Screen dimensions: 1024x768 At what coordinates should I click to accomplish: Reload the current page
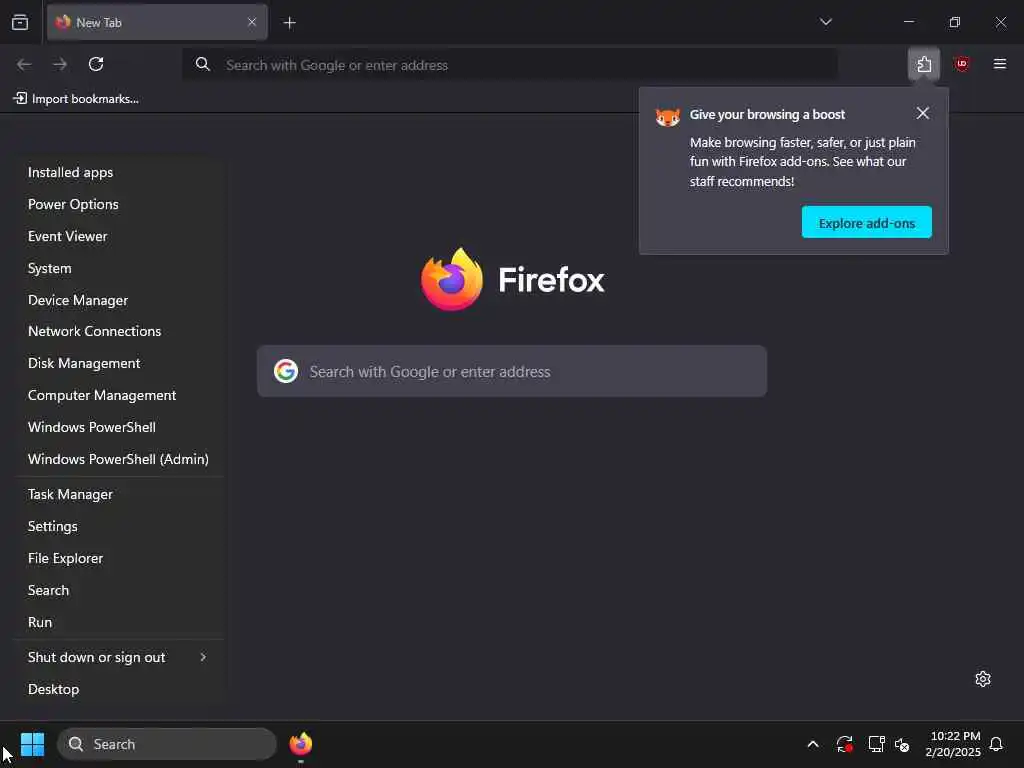tap(96, 64)
